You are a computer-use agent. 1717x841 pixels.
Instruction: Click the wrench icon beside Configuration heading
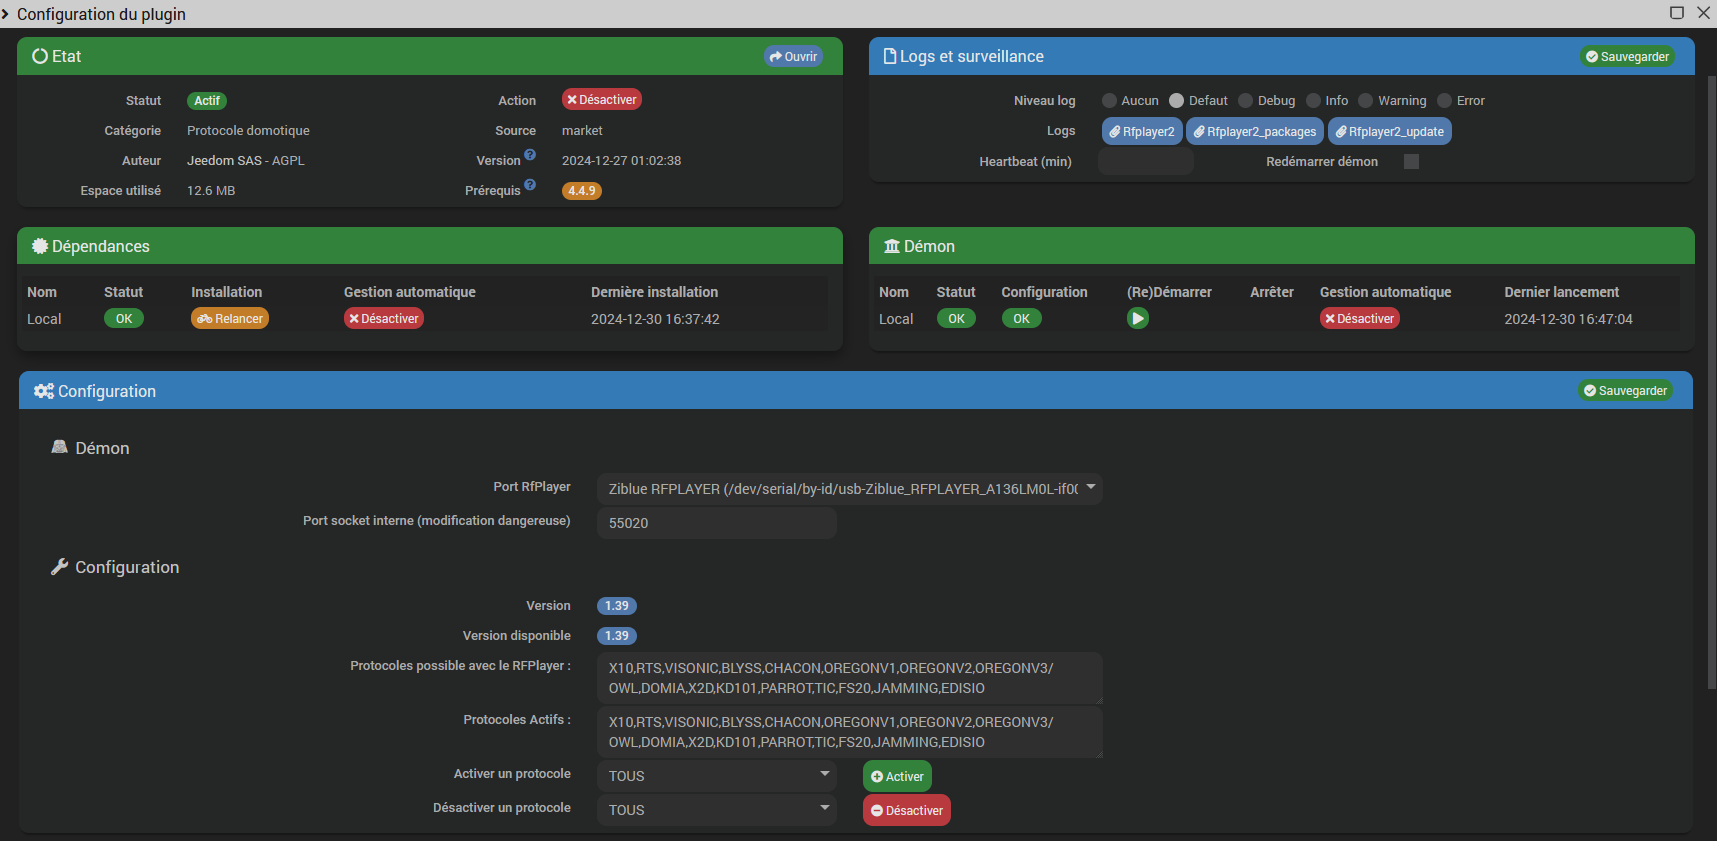pyautogui.click(x=60, y=566)
